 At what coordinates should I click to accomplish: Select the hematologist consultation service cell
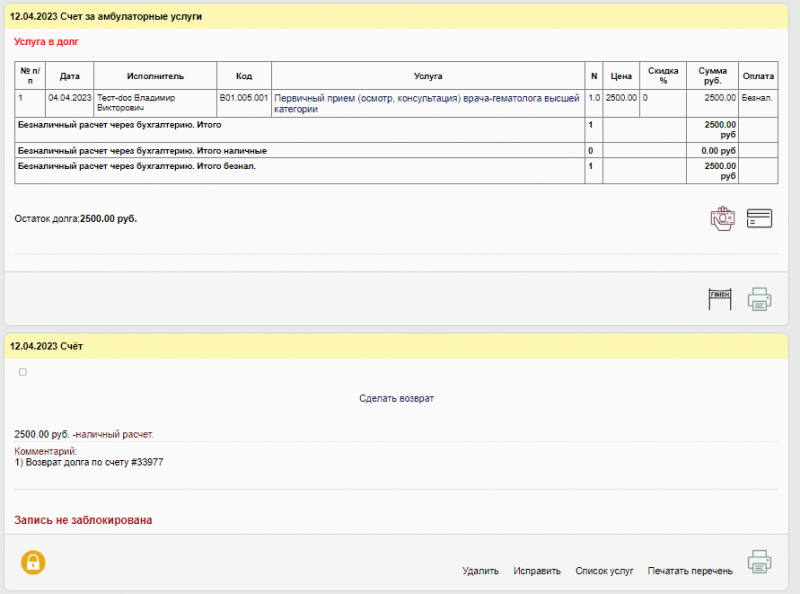pyautogui.click(x=427, y=103)
